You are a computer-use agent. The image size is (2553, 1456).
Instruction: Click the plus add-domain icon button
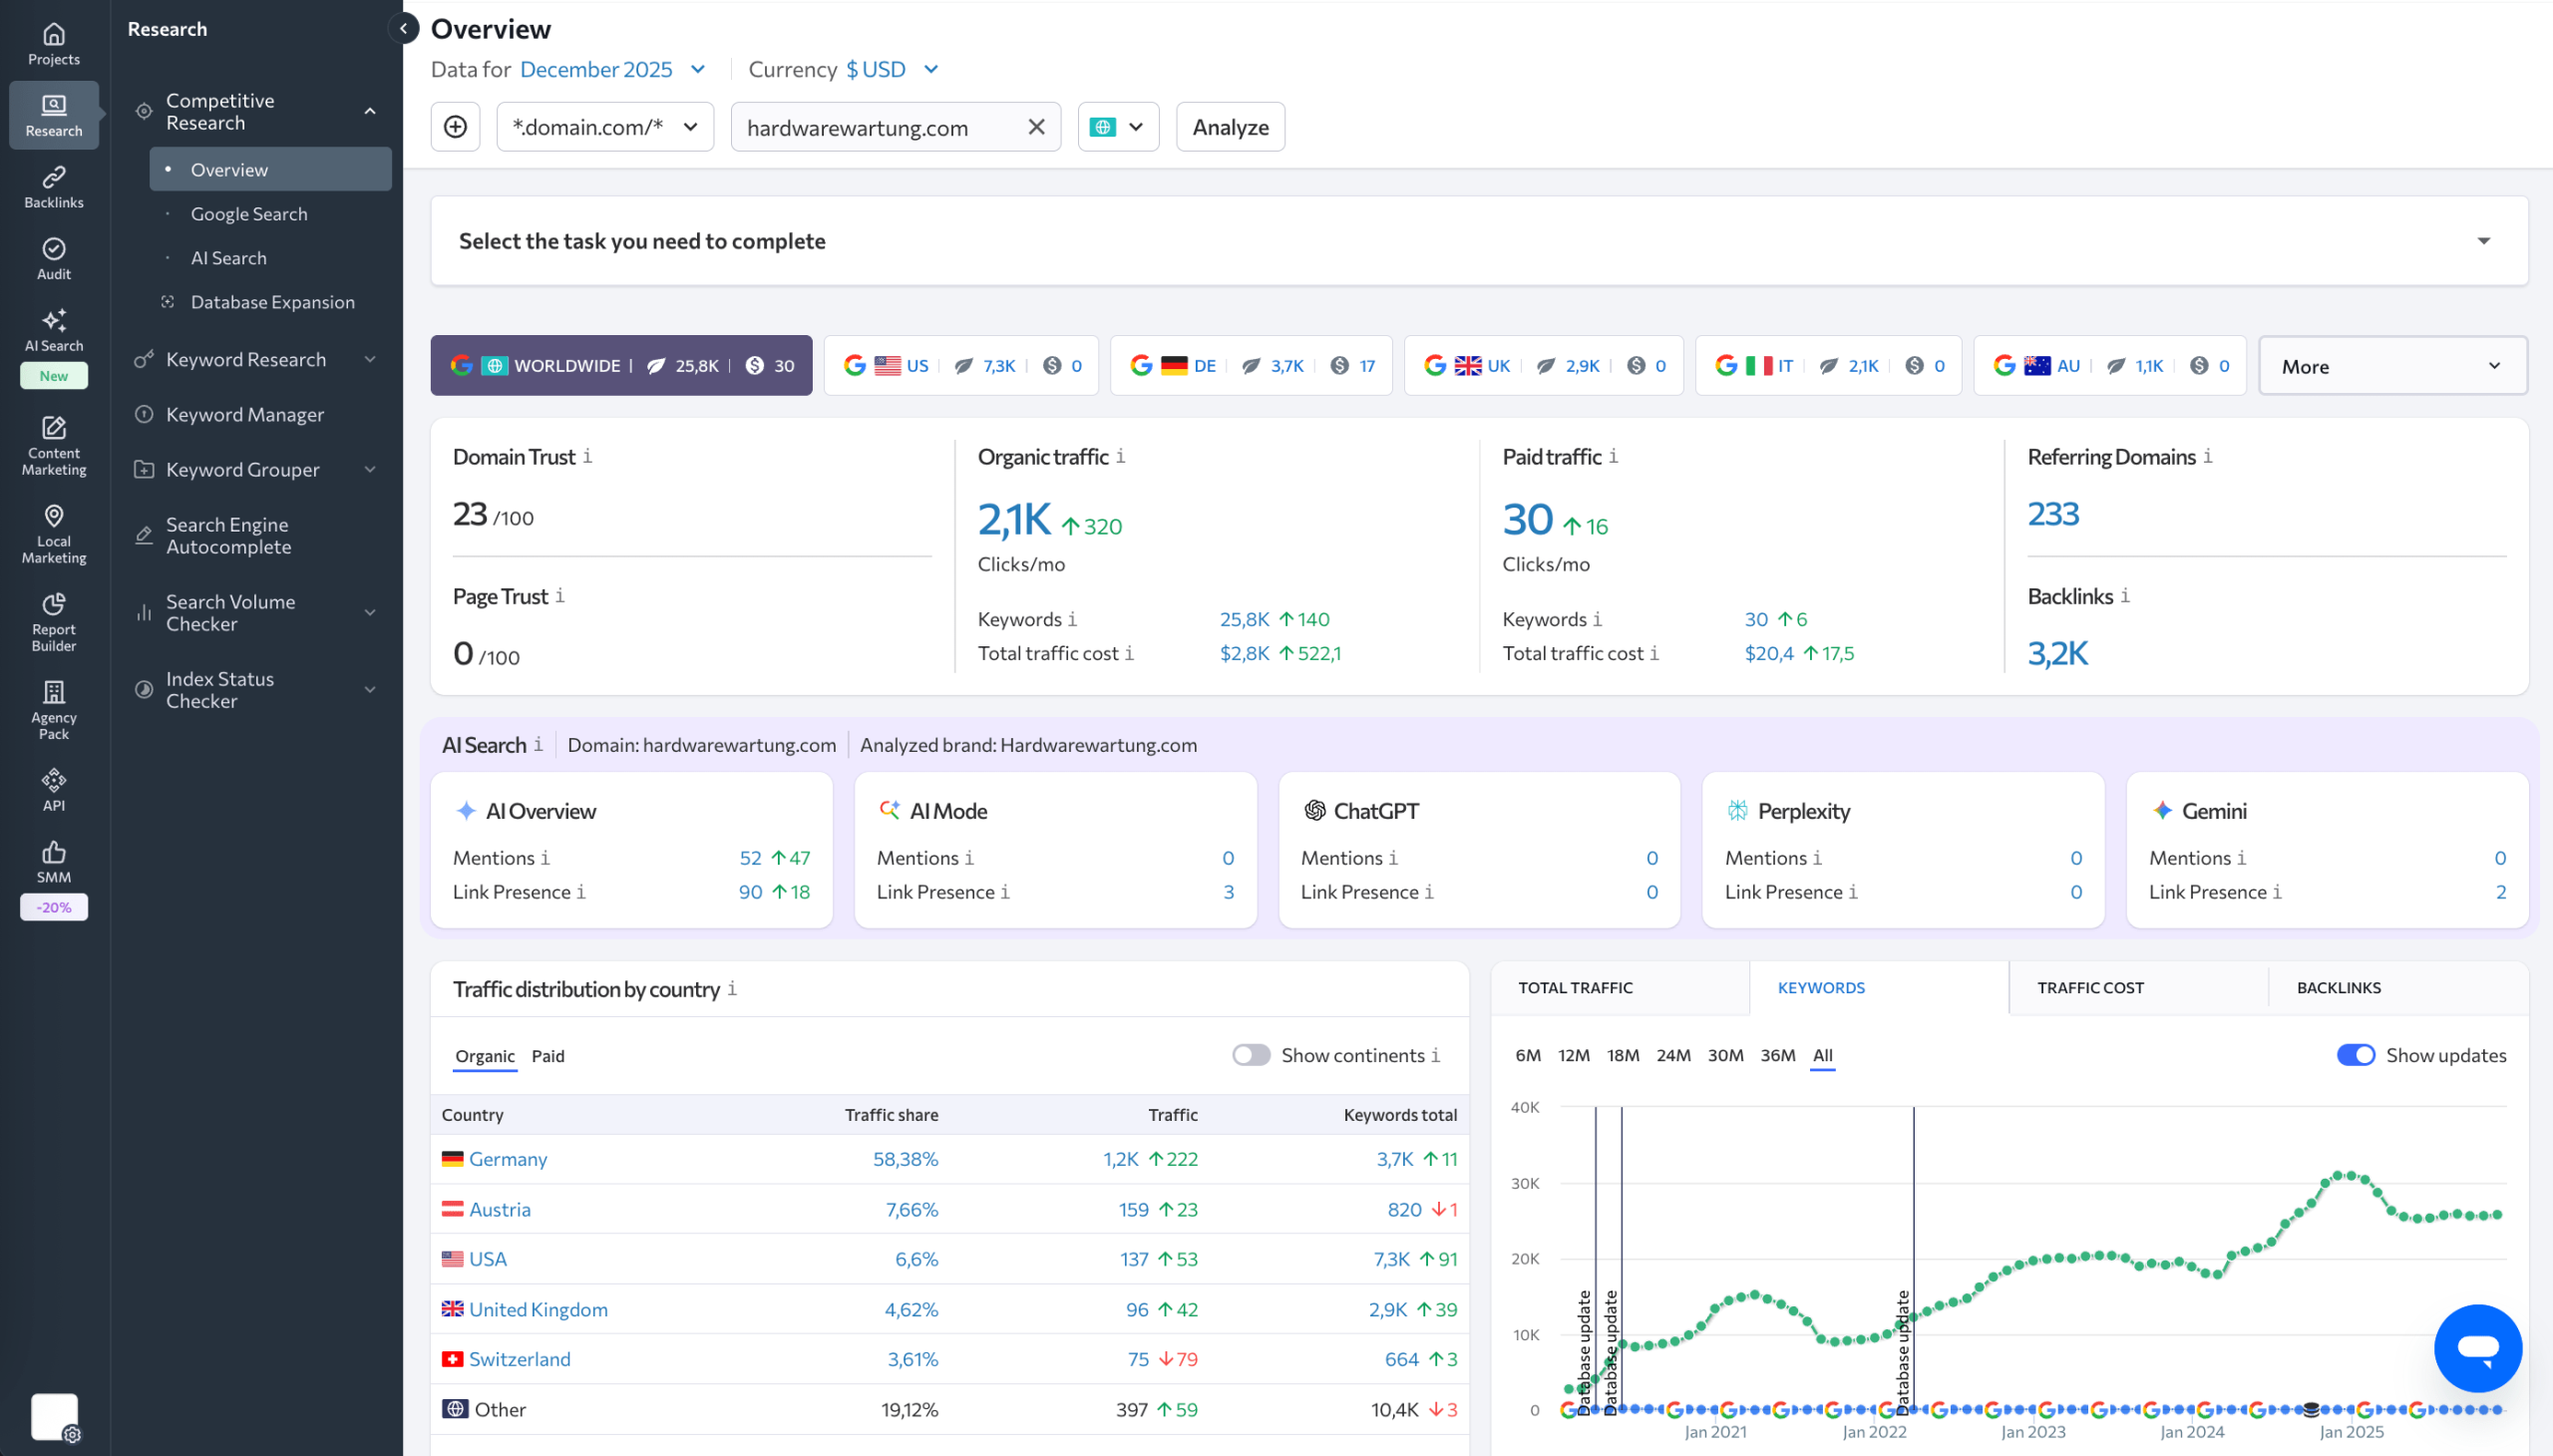click(455, 127)
